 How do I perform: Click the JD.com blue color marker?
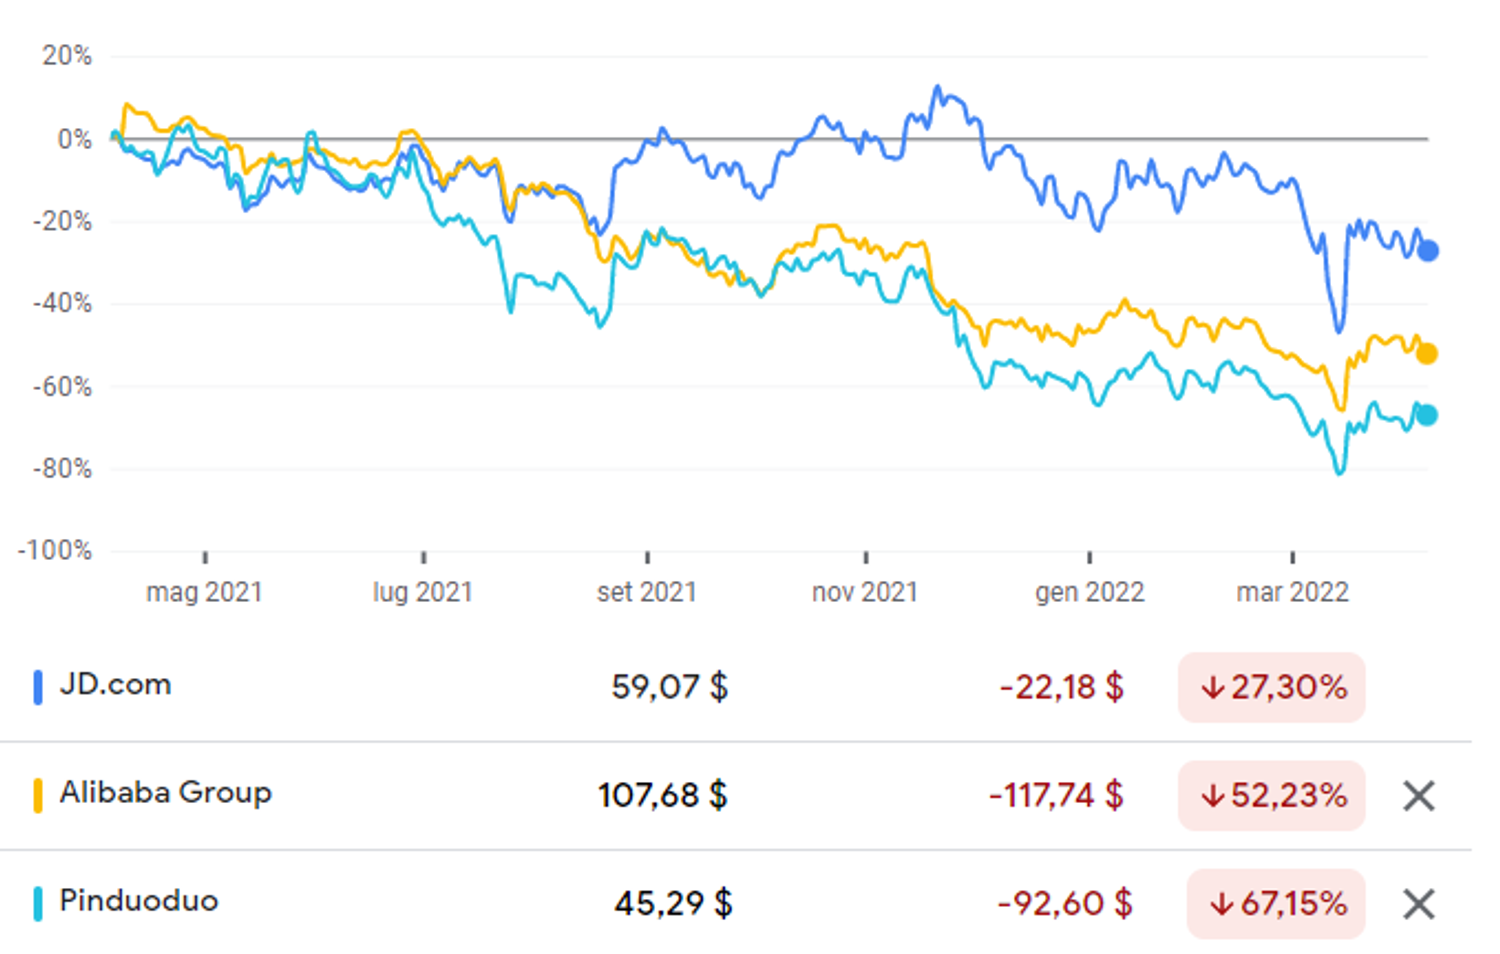pyautogui.click(x=38, y=687)
